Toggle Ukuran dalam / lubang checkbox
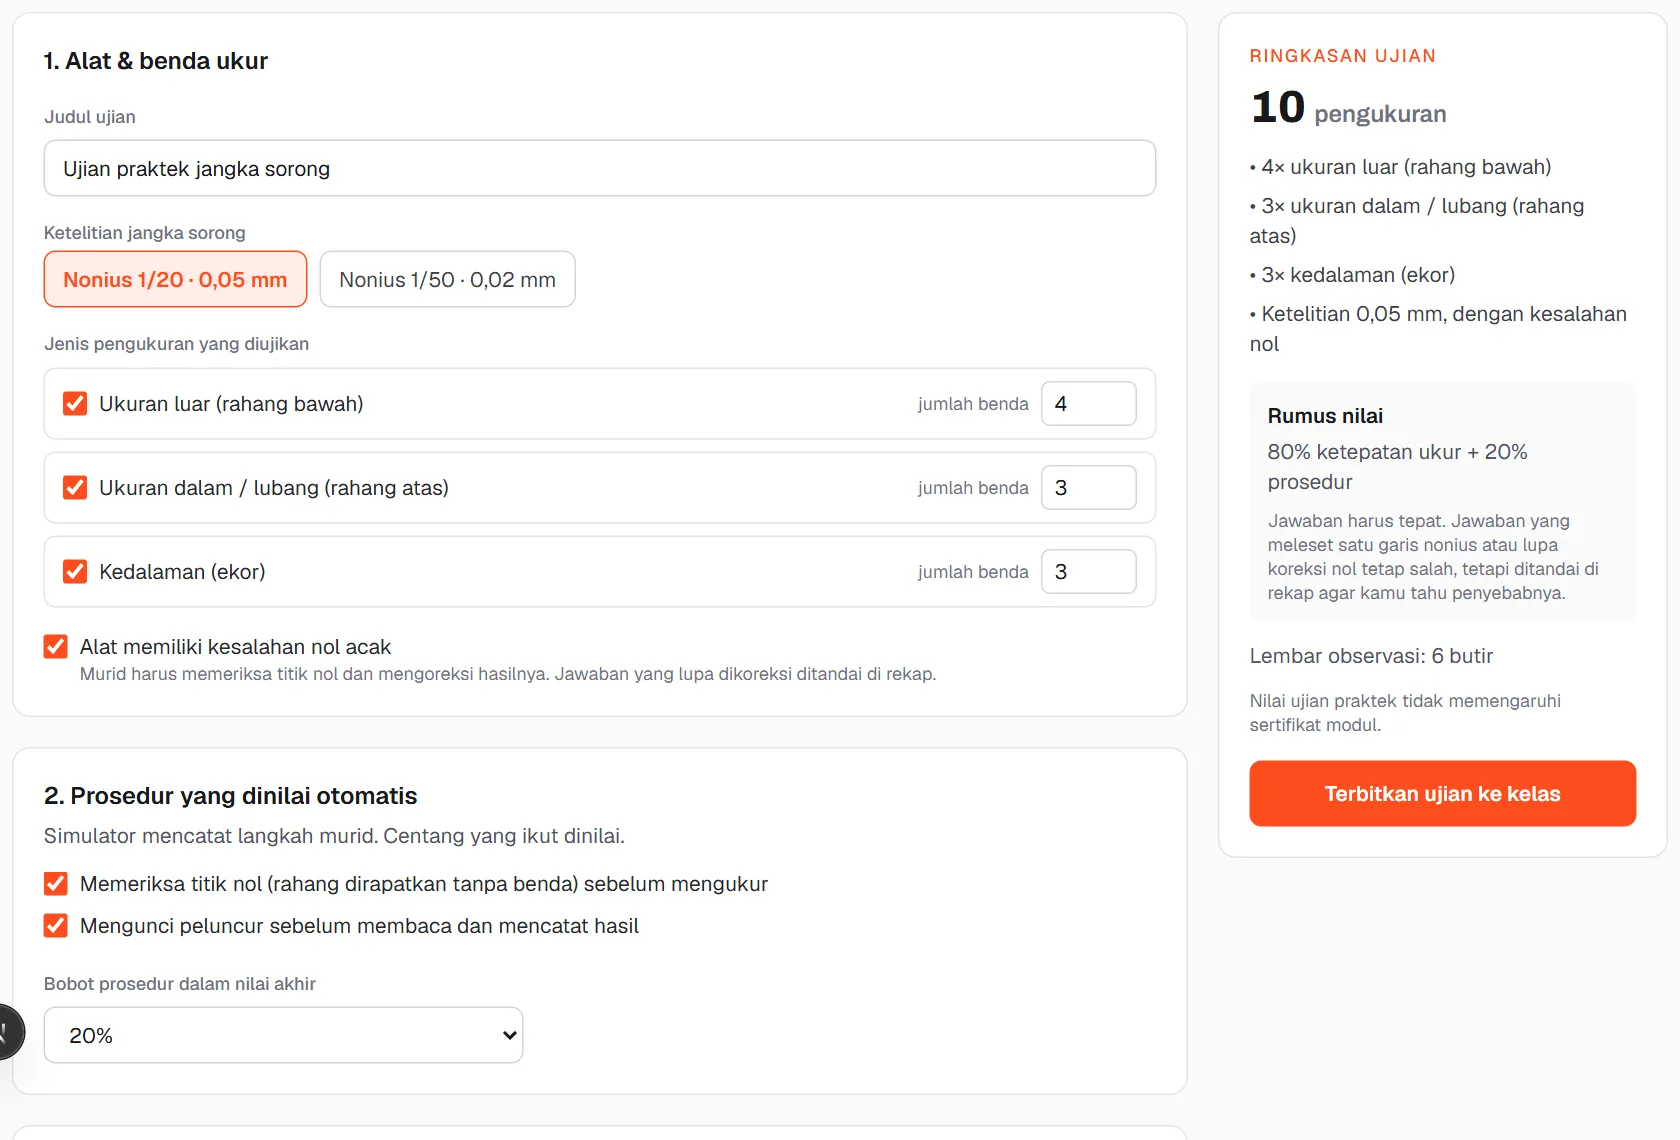Image resolution: width=1680 pixels, height=1140 pixels. coord(75,487)
